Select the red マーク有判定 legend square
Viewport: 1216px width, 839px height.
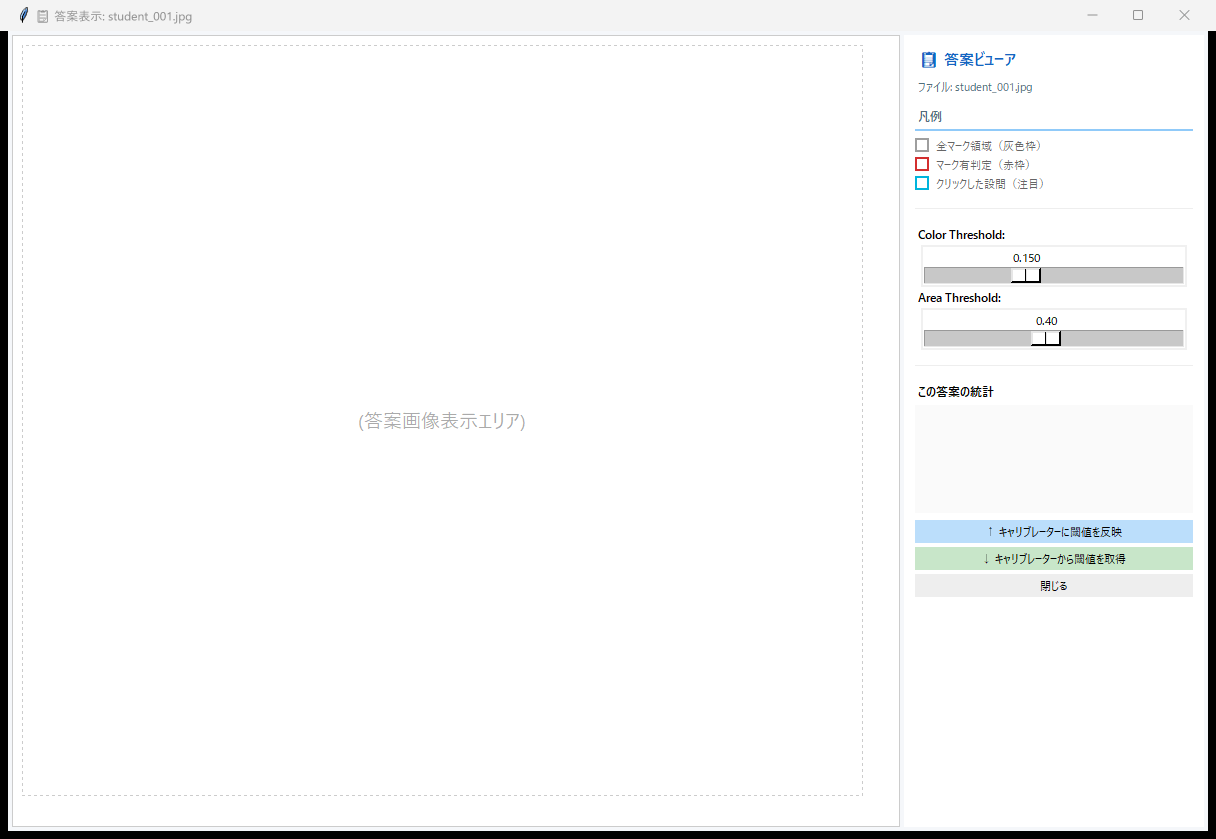[921, 164]
